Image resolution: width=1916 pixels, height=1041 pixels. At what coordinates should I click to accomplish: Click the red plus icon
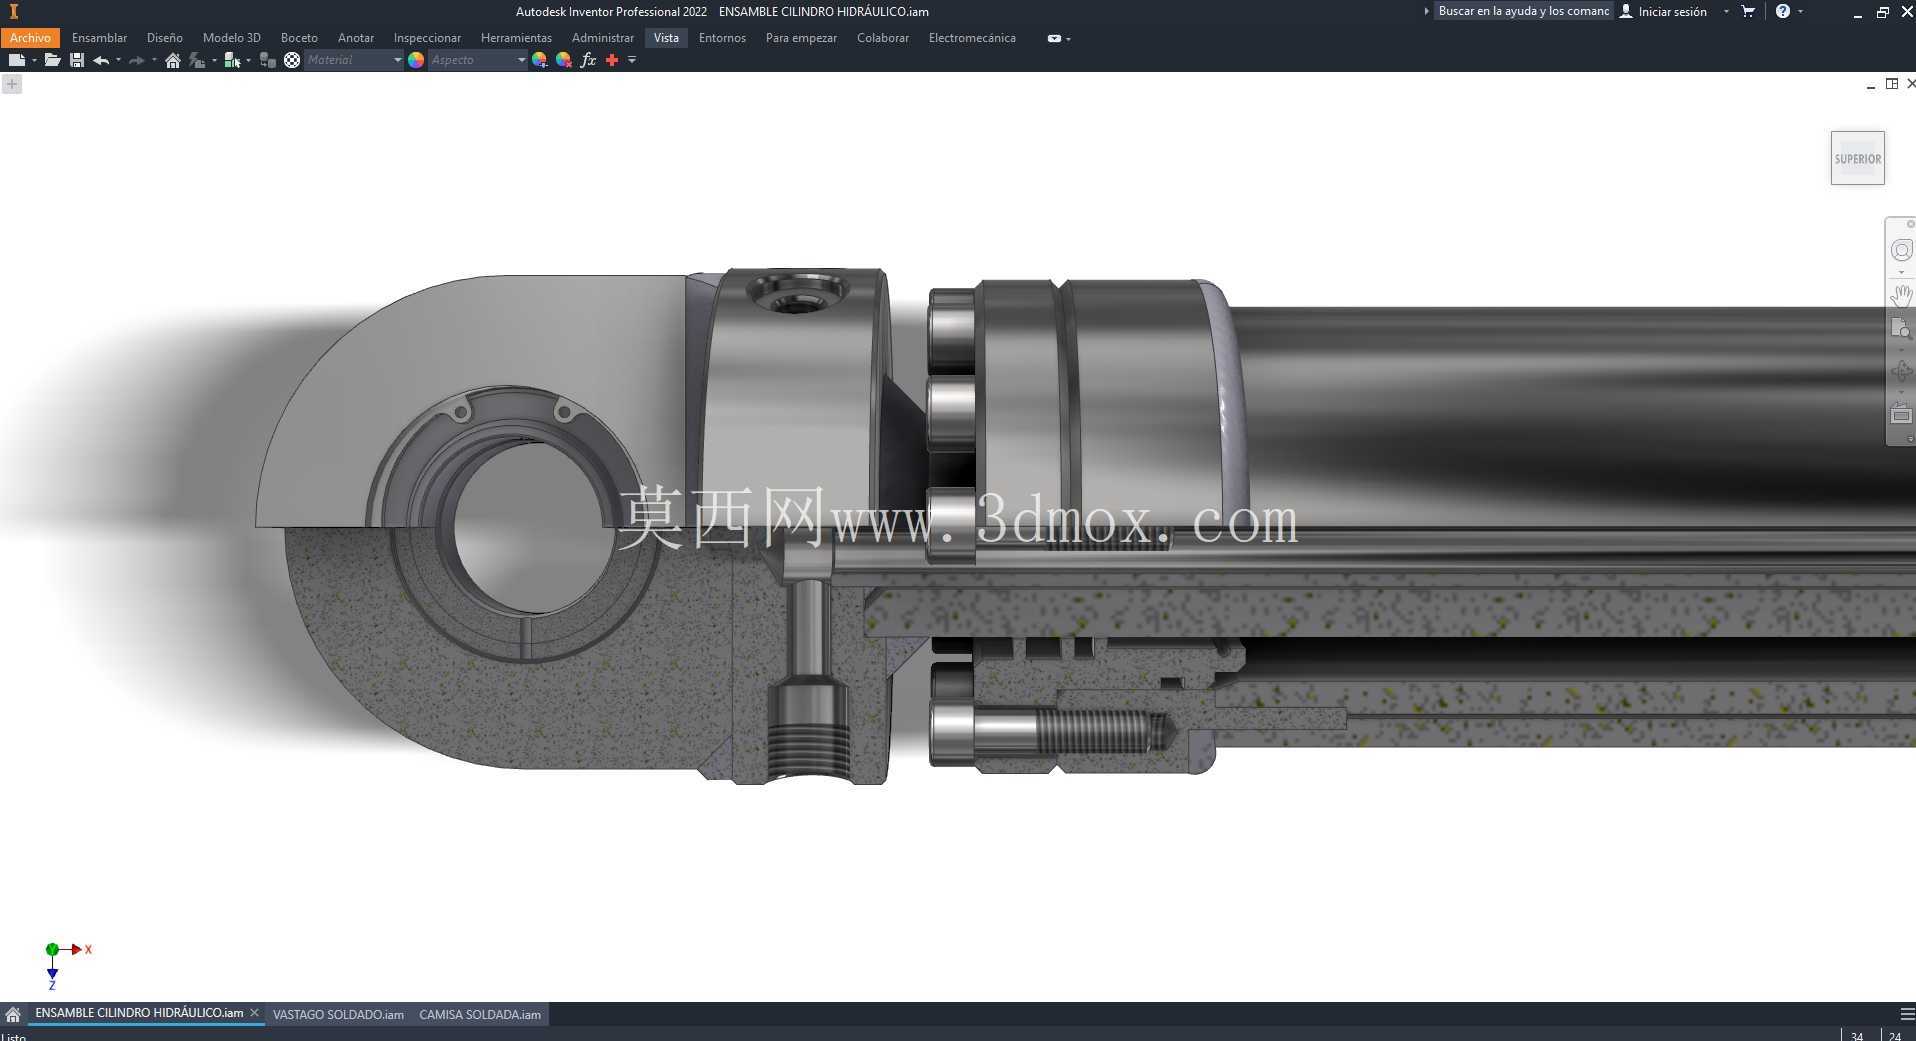point(612,60)
